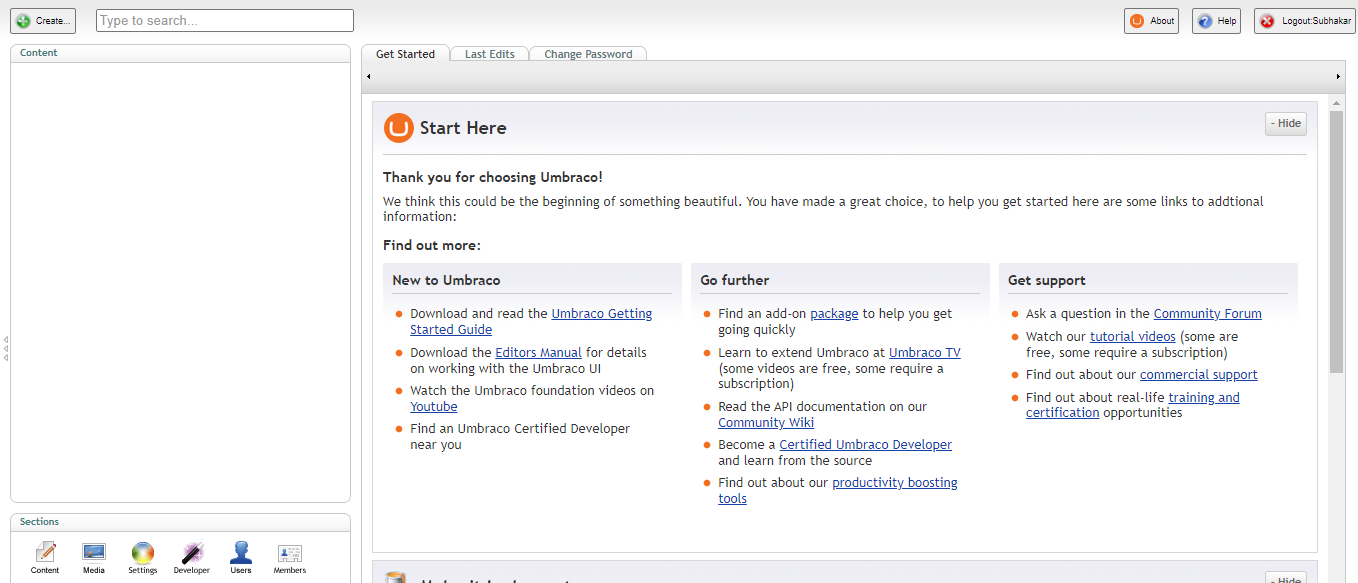Open the package add-on link
This screenshot has height=583, width=1358.
click(834, 313)
